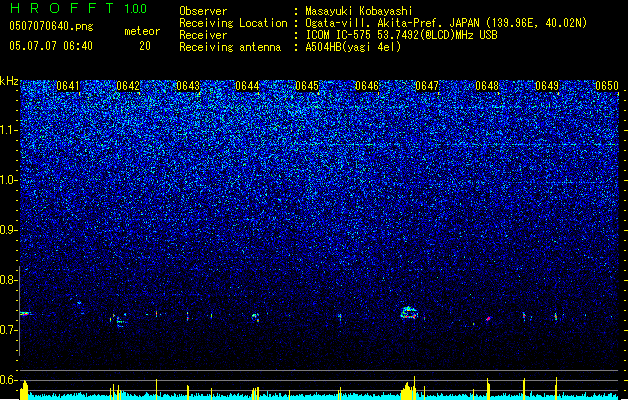Image resolution: width=629 pixels, height=400 pixels.
Task: Click the A504HB(yagi 4el) antenna text
Action: (x=353, y=47)
